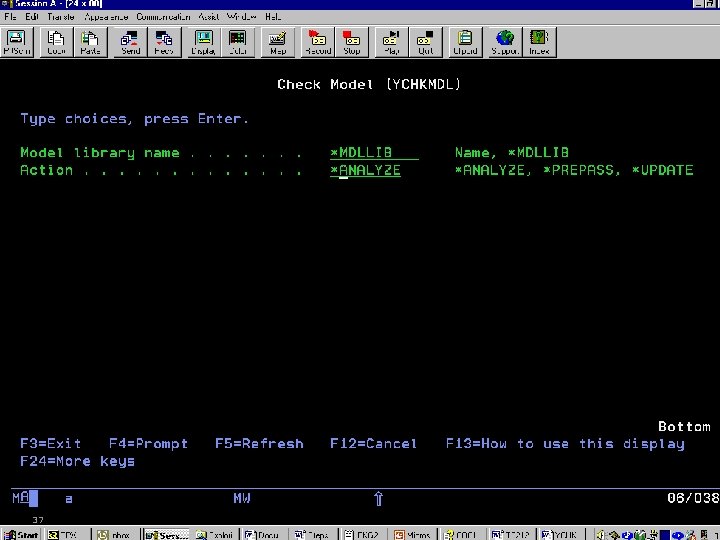Viewport: 720px width, 540px height.
Task: Open the Color mapping toolbar icon
Action: pyautogui.click(x=238, y=42)
